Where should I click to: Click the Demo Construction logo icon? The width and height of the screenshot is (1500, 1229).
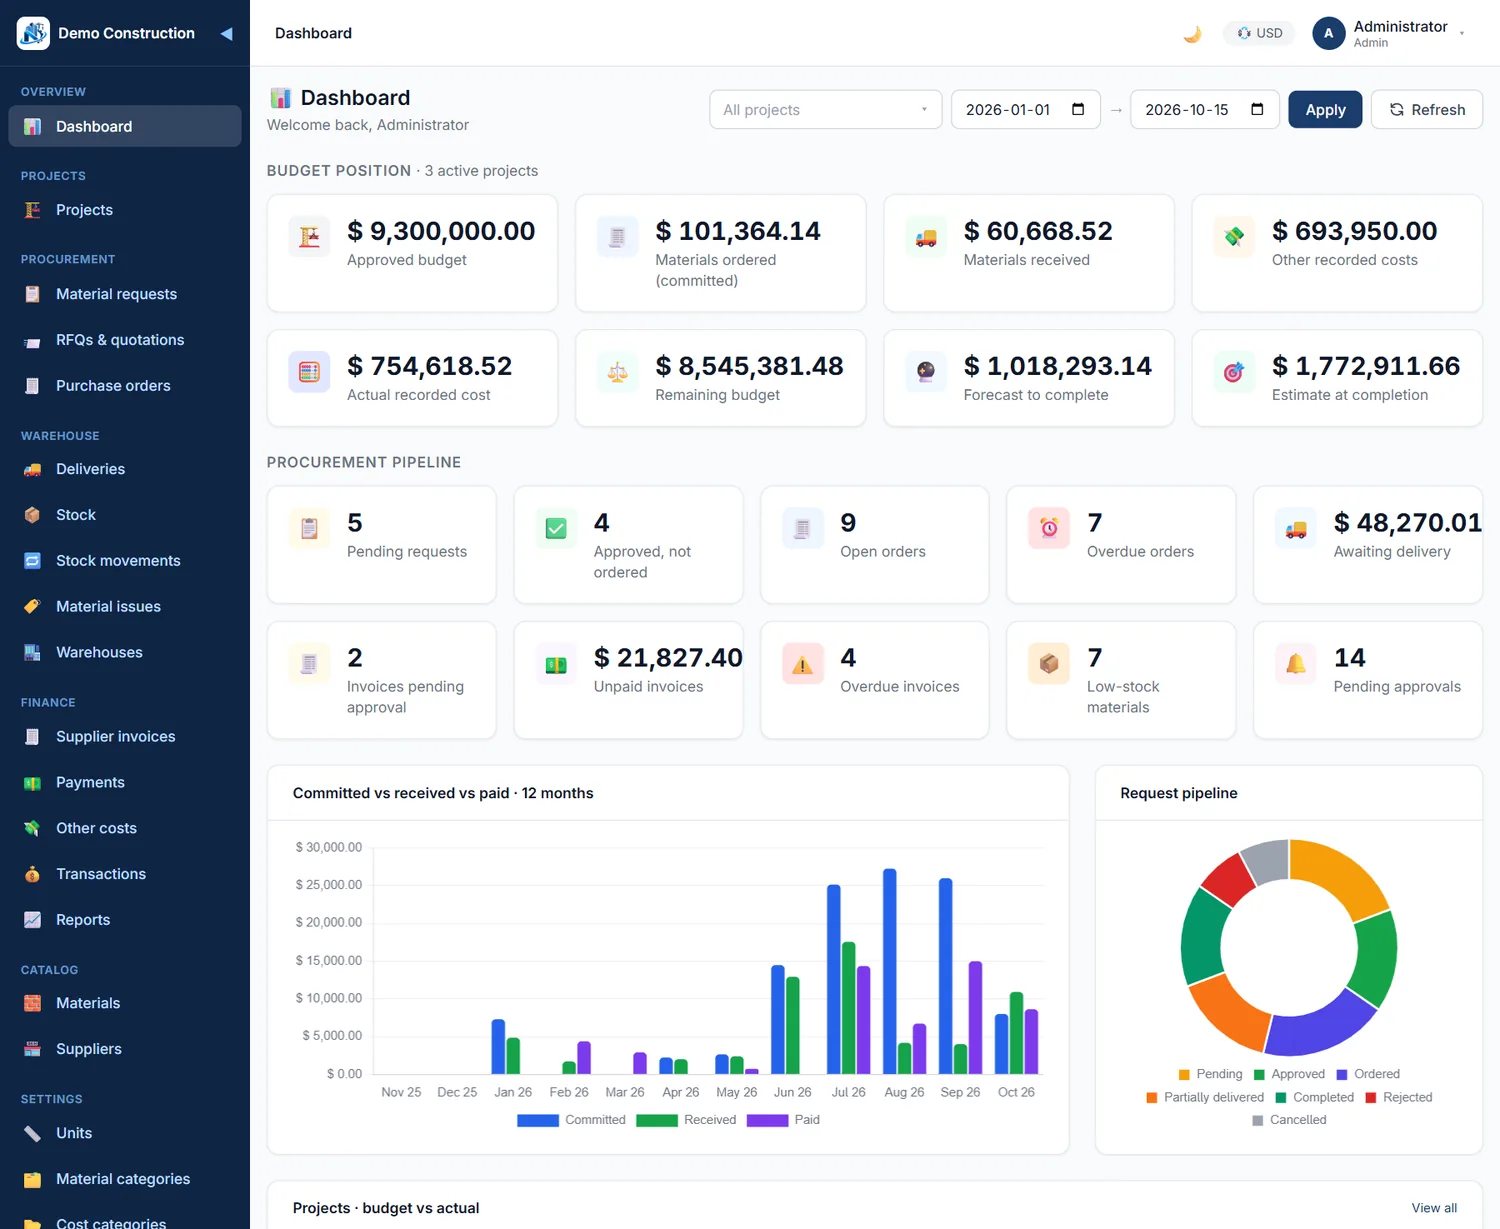coord(33,33)
